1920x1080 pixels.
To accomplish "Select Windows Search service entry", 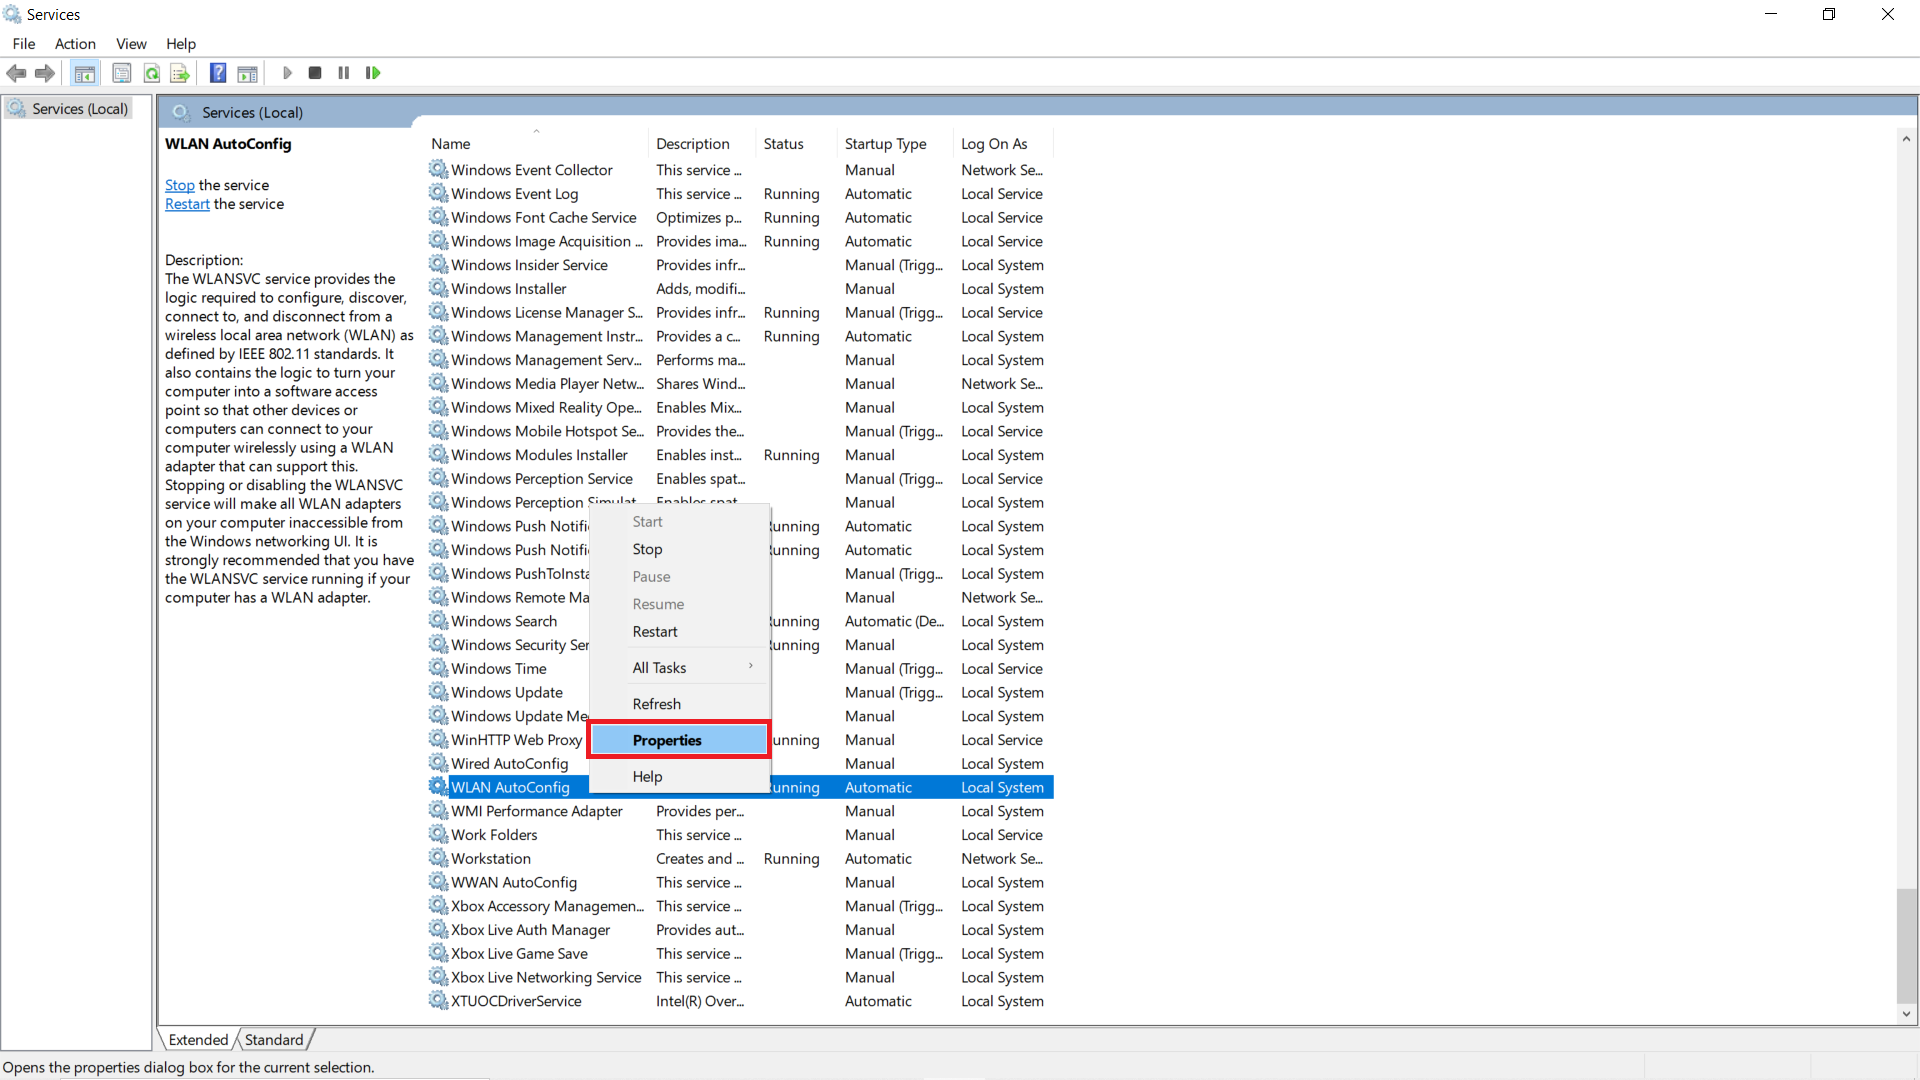I will click(505, 620).
